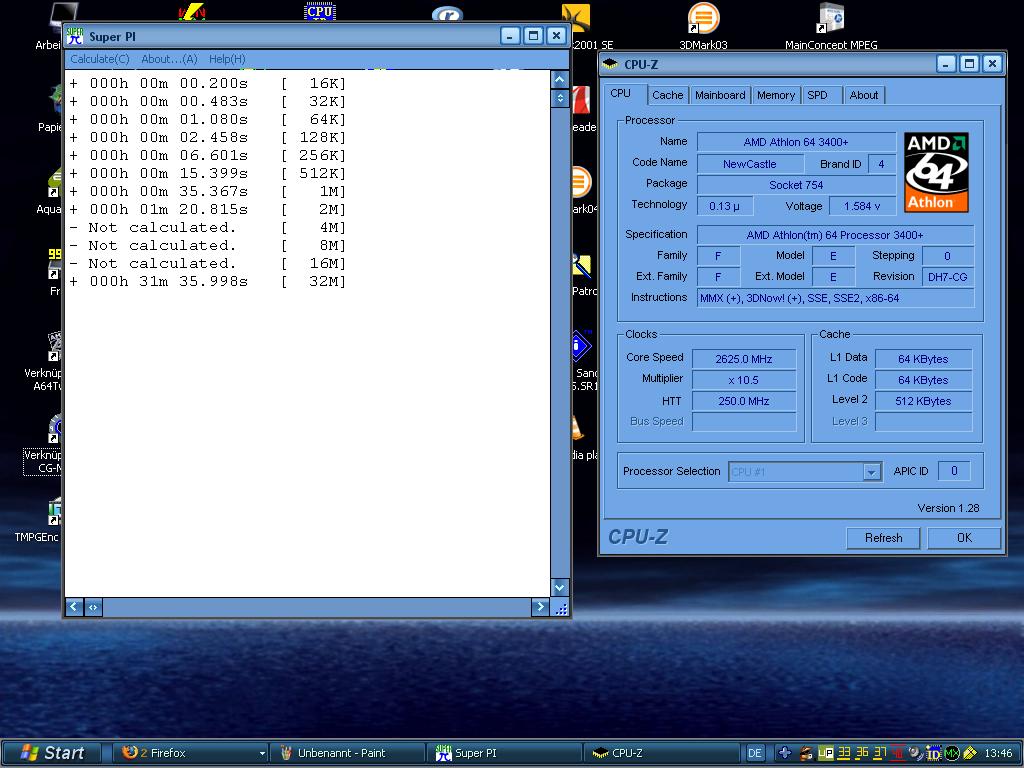Click the speaker tray icon
This screenshot has height=768, width=1024.
click(x=916, y=752)
